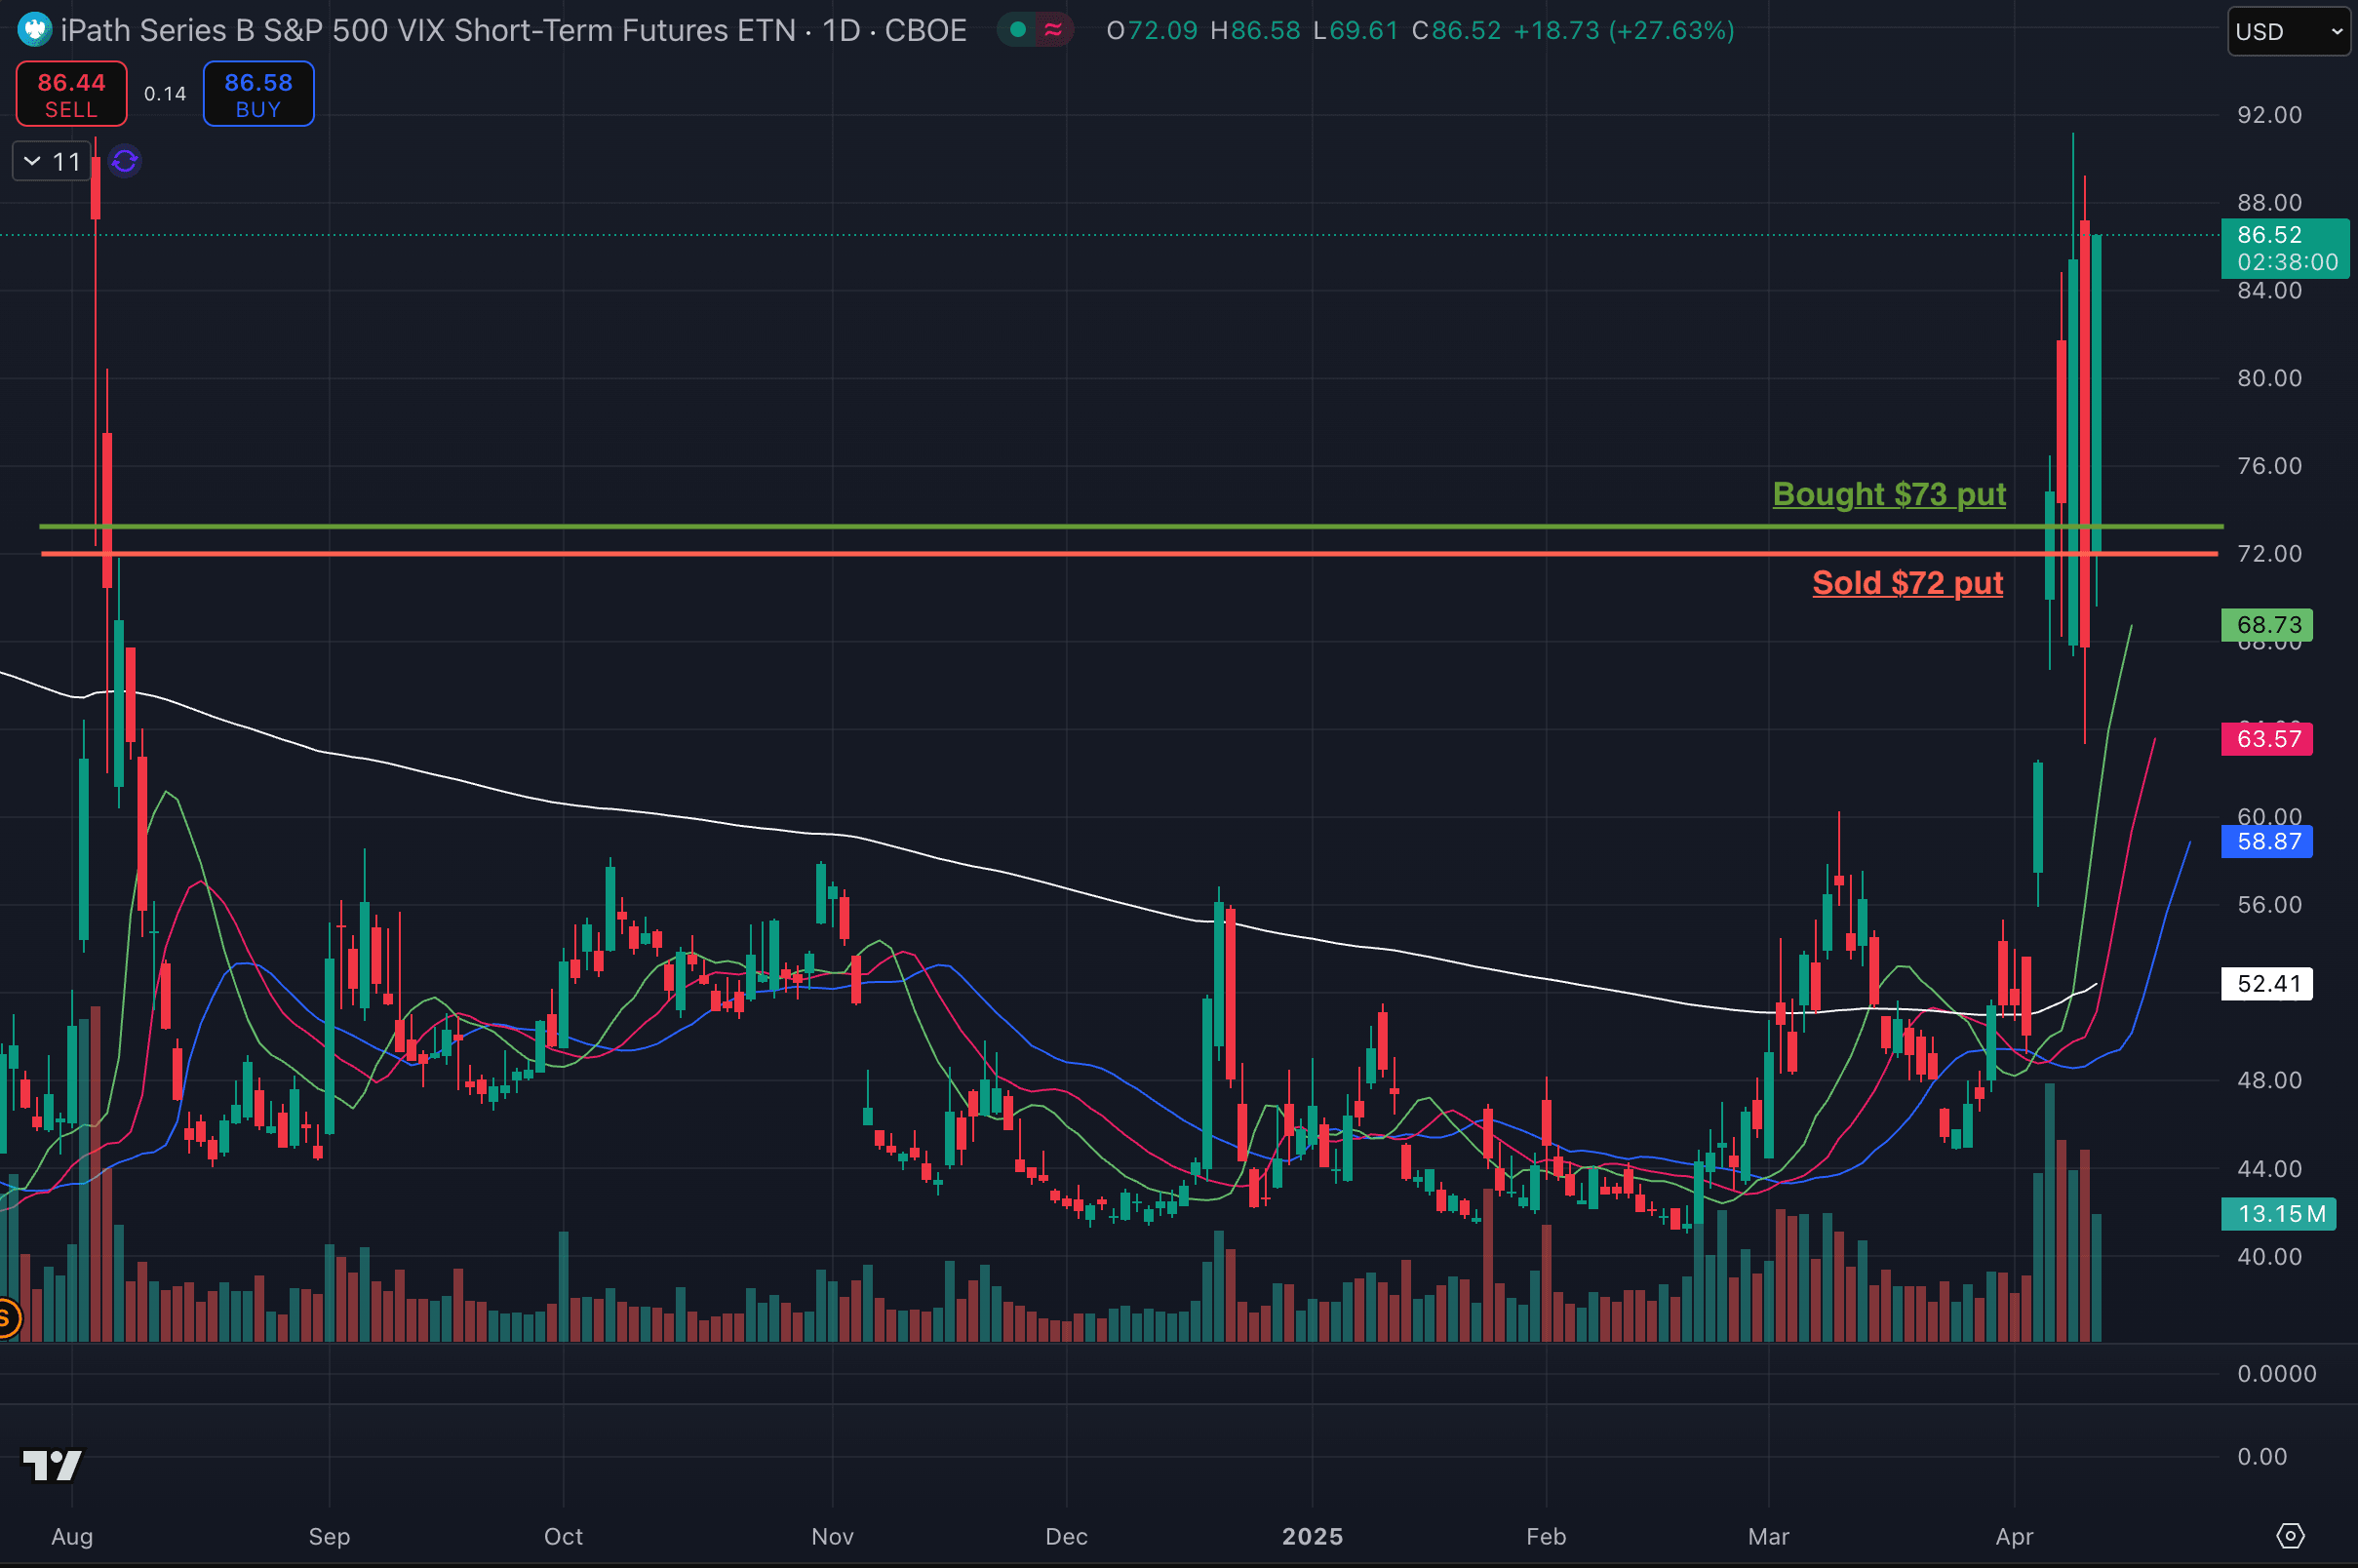
Task: Select the 'Sold $72 put' text annotation
Action: 1907,583
